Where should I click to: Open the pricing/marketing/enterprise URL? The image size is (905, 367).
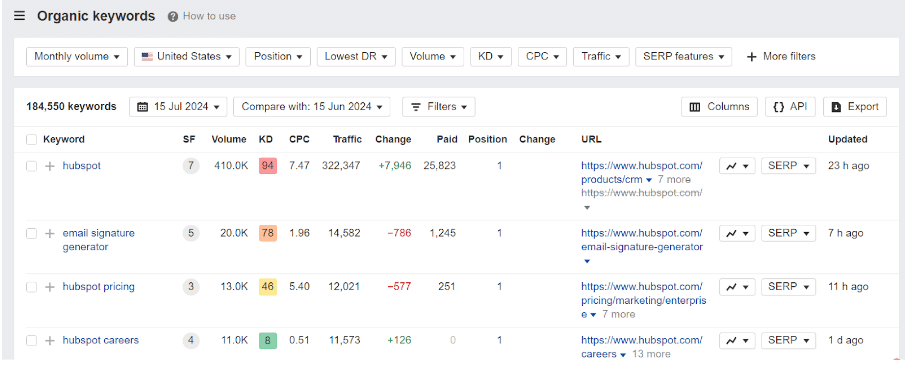644,300
